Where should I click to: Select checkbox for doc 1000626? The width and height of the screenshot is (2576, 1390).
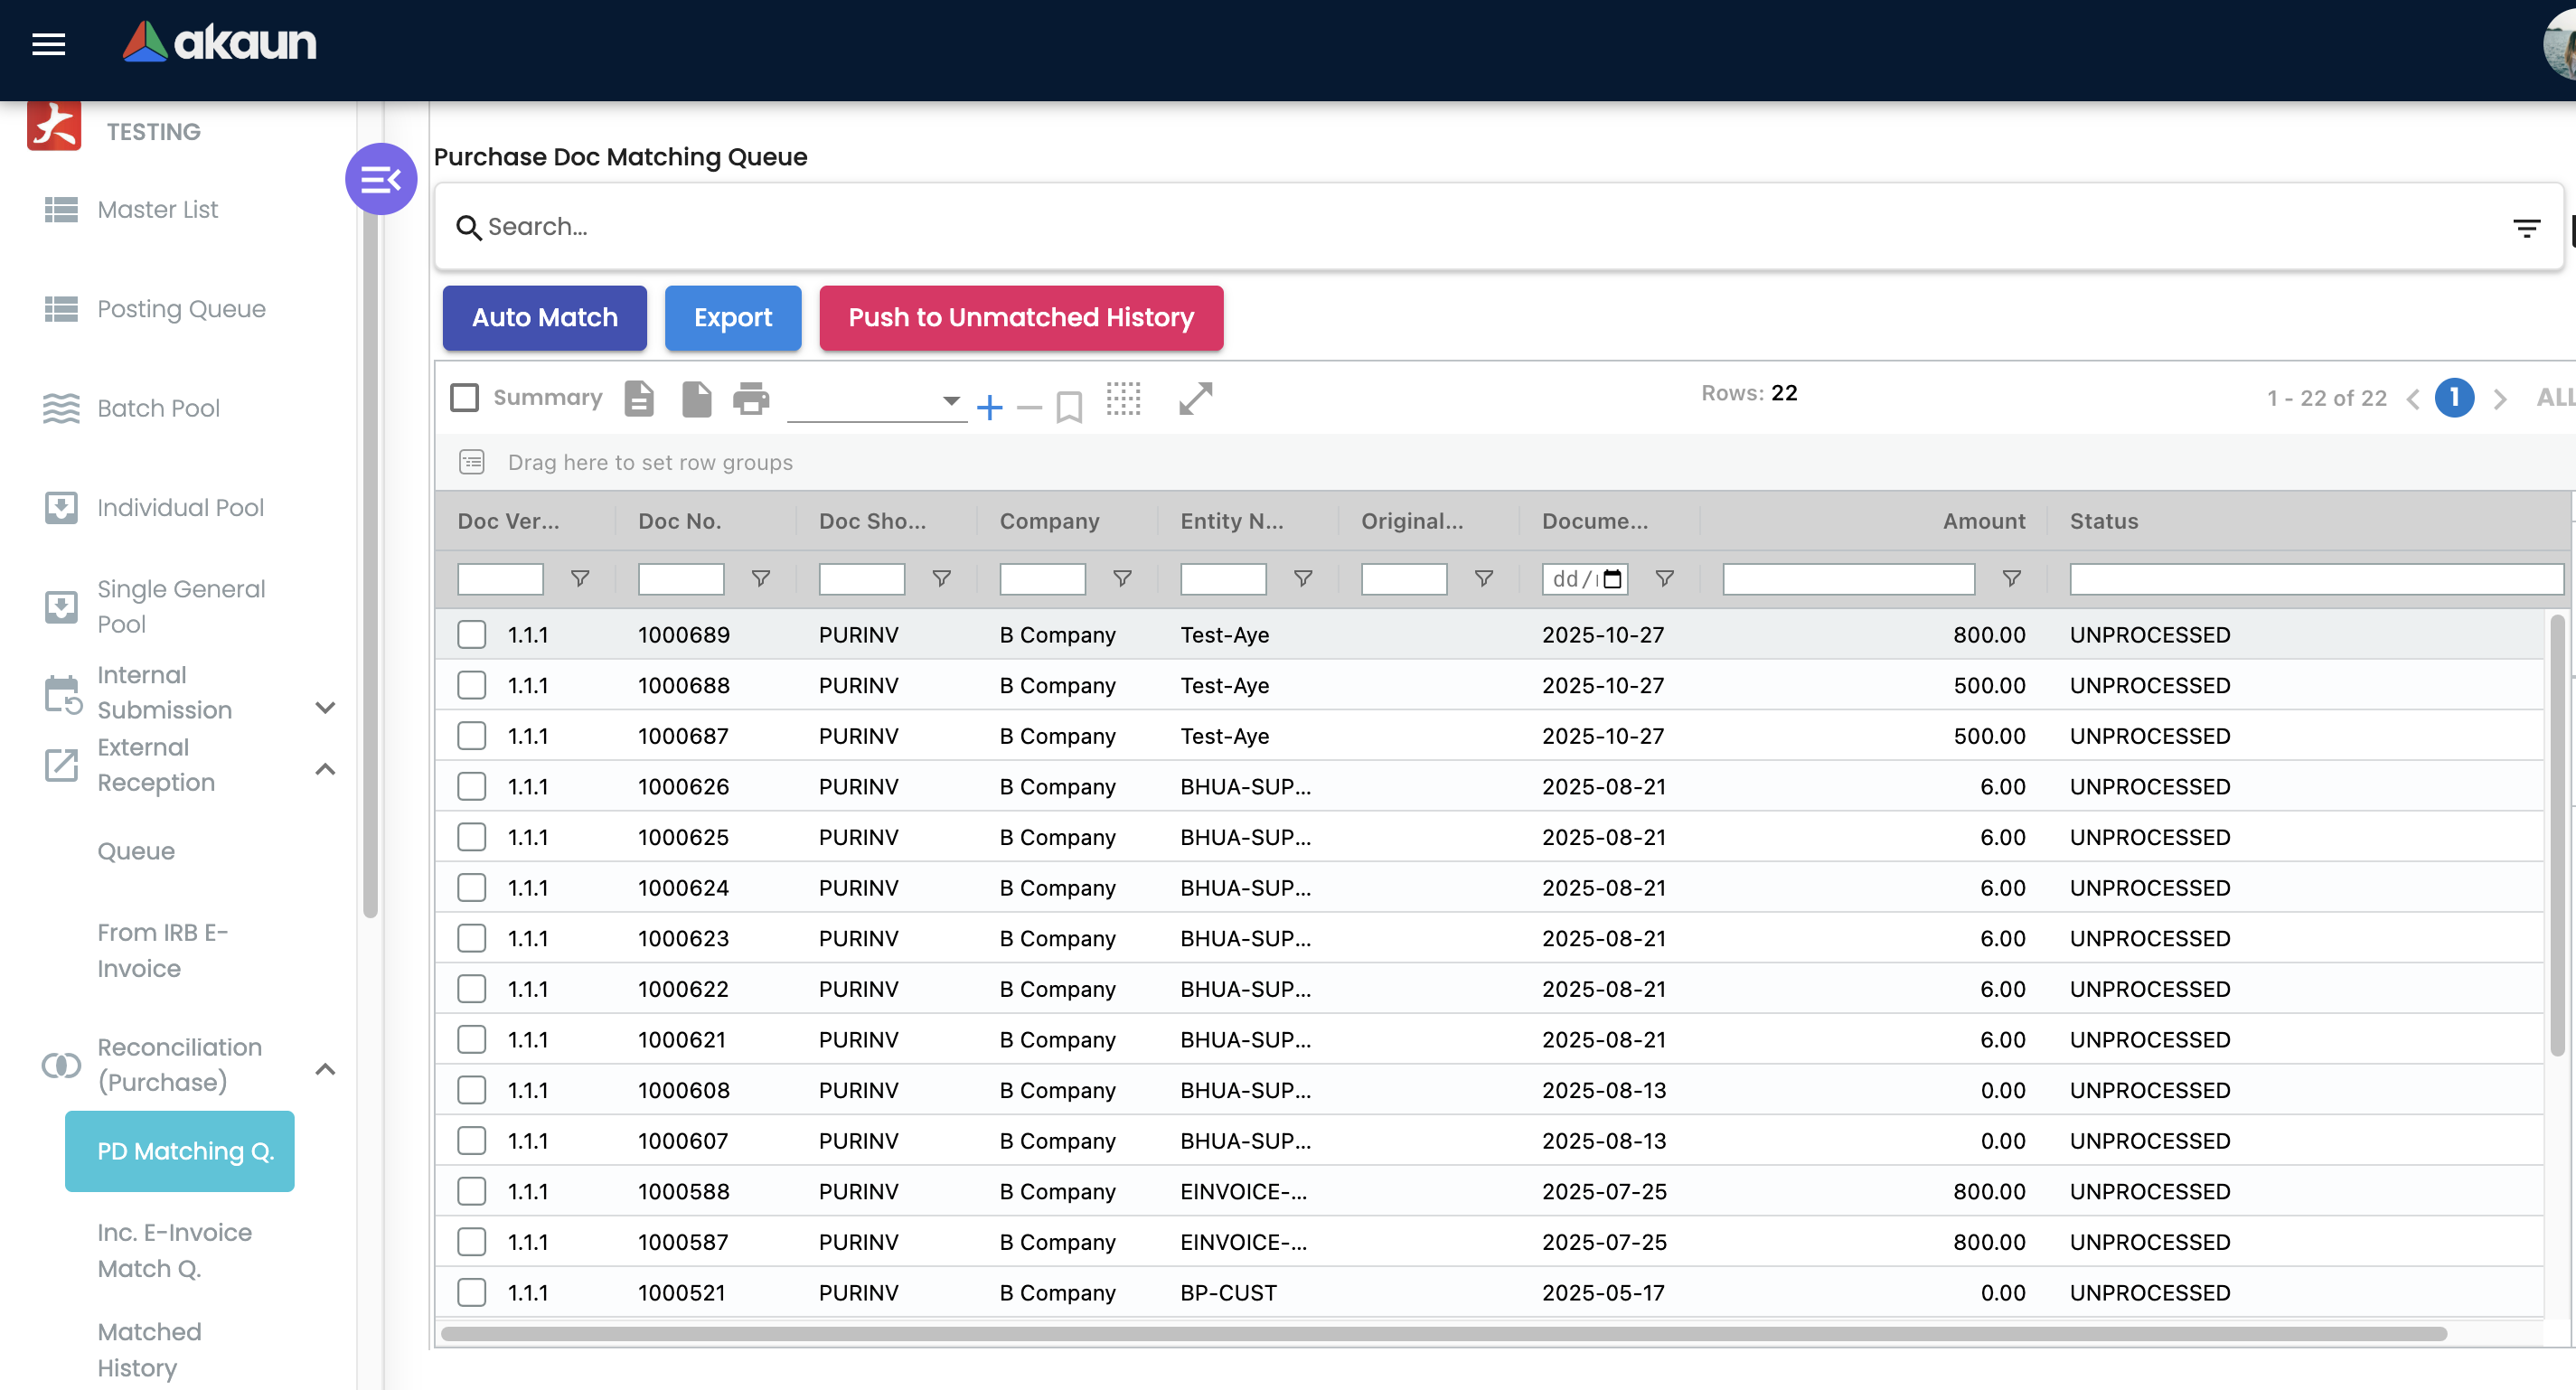point(472,787)
